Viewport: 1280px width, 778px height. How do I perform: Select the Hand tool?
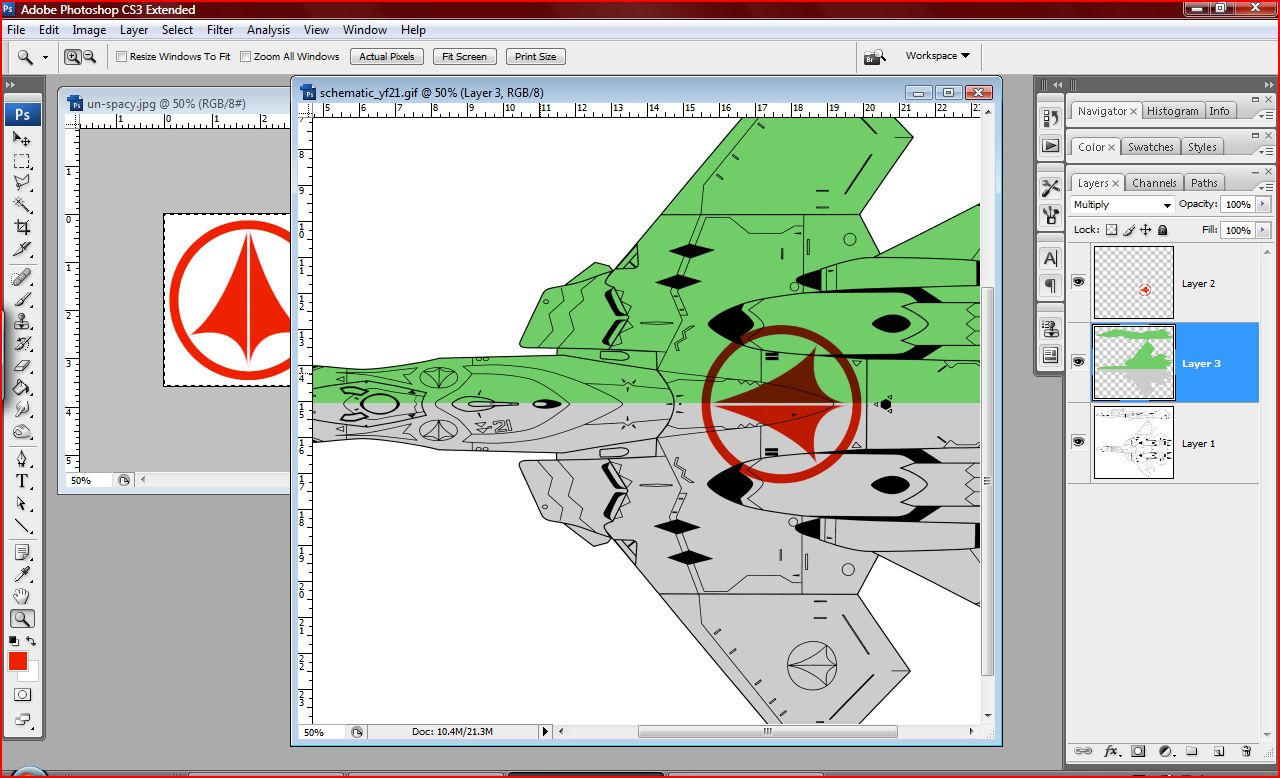(22, 597)
